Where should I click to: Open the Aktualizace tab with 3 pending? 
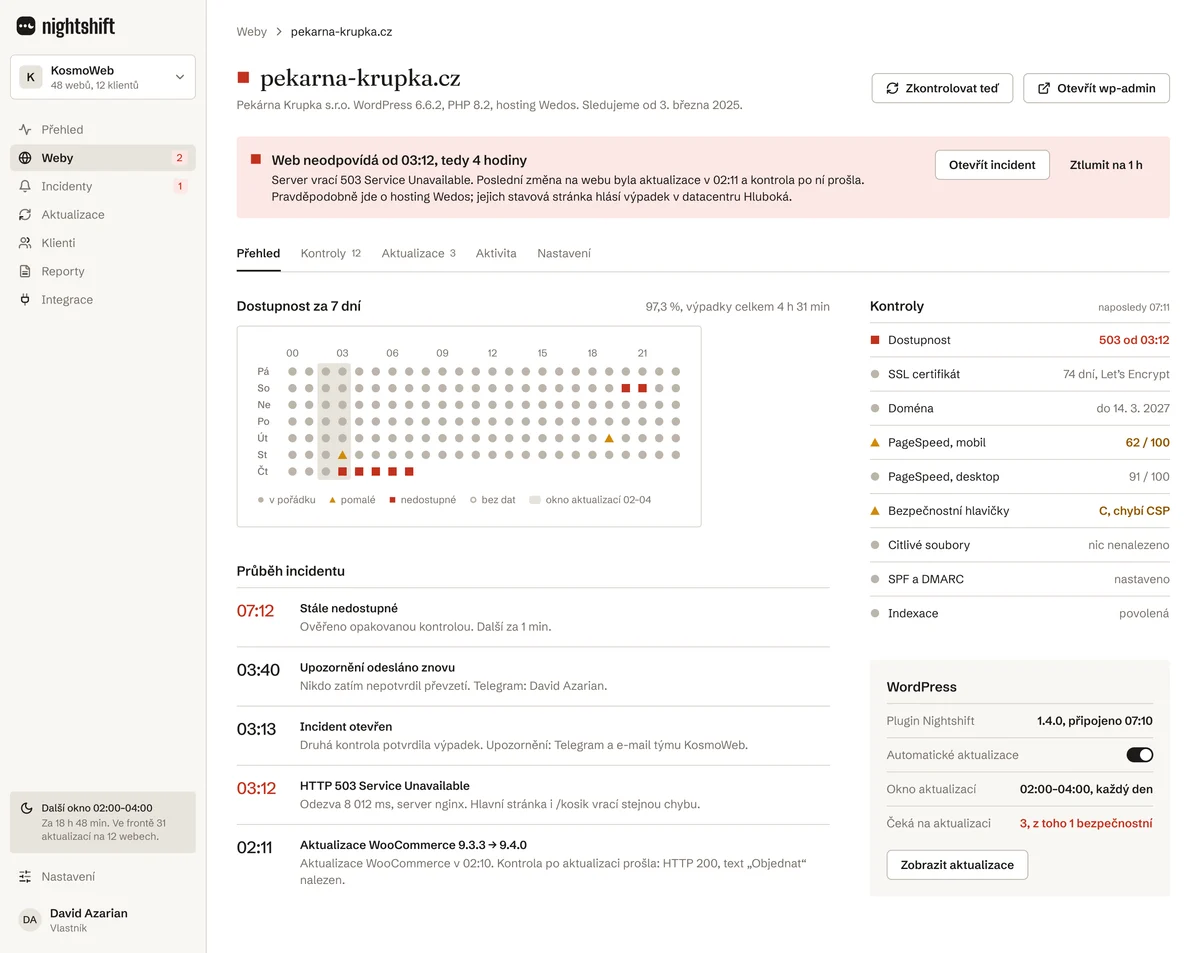coord(418,254)
